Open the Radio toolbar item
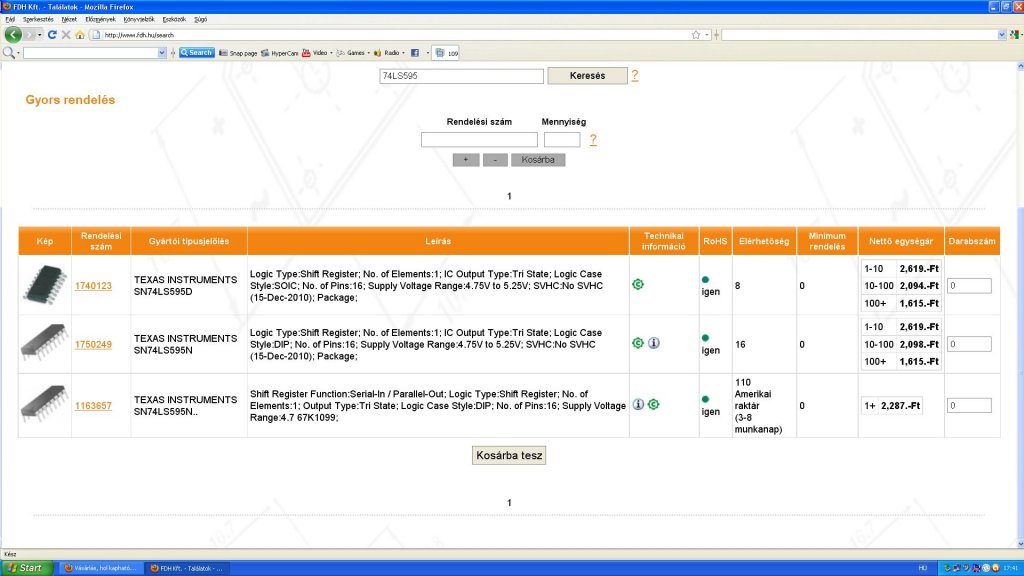The image size is (1024, 576). (386, 53)
